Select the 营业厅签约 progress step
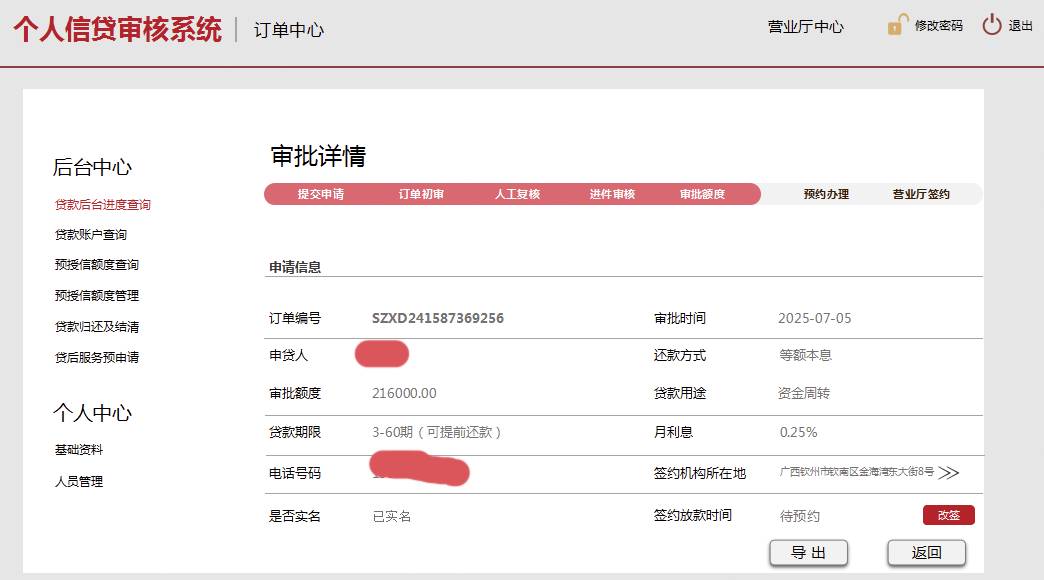The width and height of the screenshot is (1044, 580). [921, 194]
